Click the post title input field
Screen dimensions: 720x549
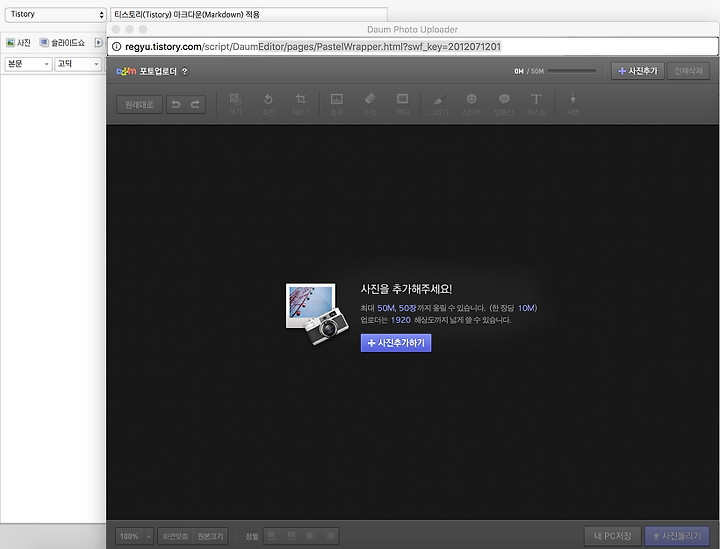pos(248,14)
